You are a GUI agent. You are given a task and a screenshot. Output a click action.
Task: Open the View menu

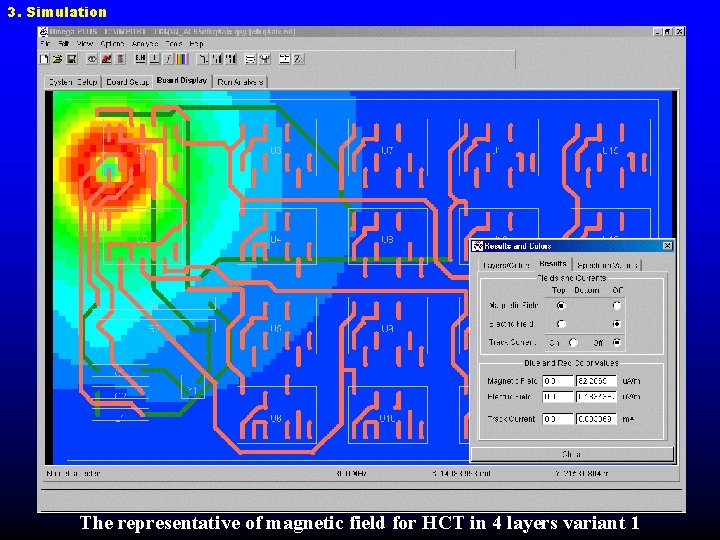(85, 44)
